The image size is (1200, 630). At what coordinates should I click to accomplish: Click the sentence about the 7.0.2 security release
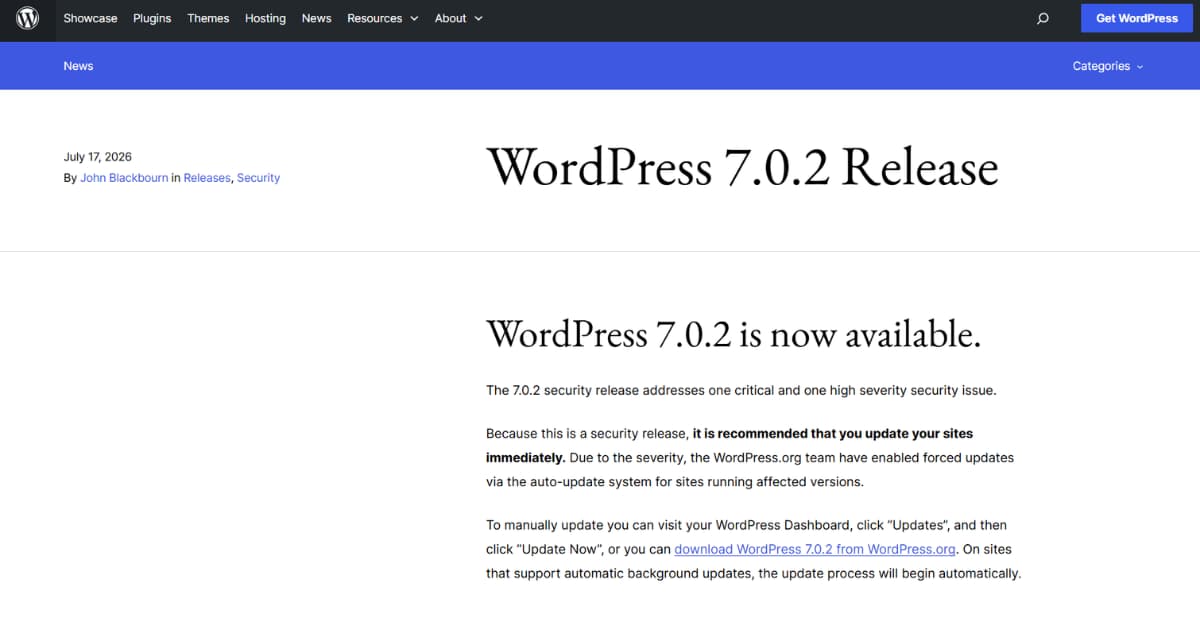pos(741,390)
